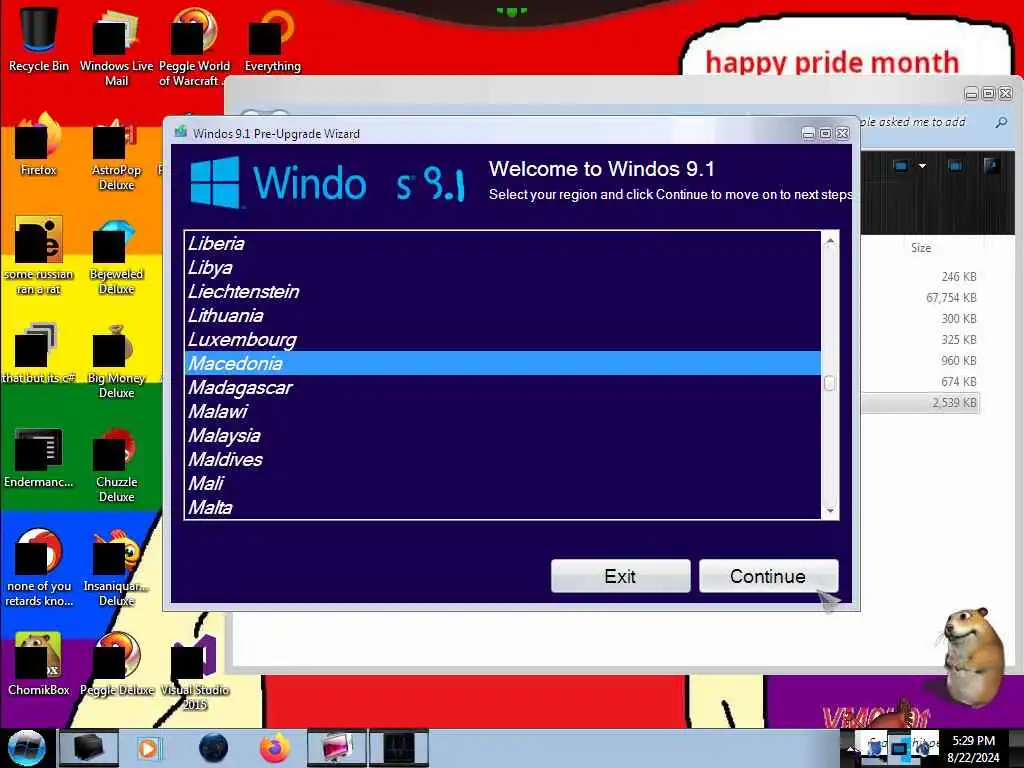Click wizard title bar app icon

coord(180,133)
